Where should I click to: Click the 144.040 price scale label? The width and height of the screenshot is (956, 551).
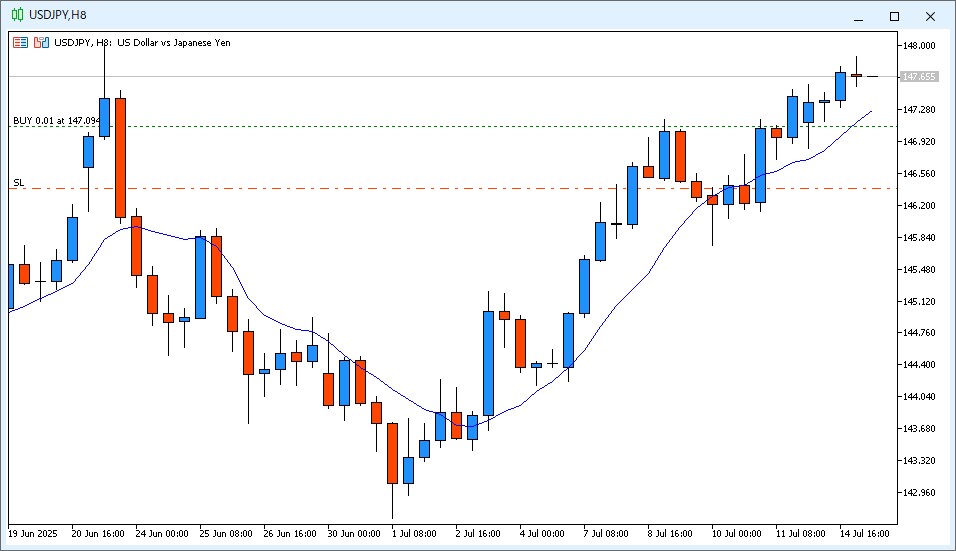pos(919,397)
